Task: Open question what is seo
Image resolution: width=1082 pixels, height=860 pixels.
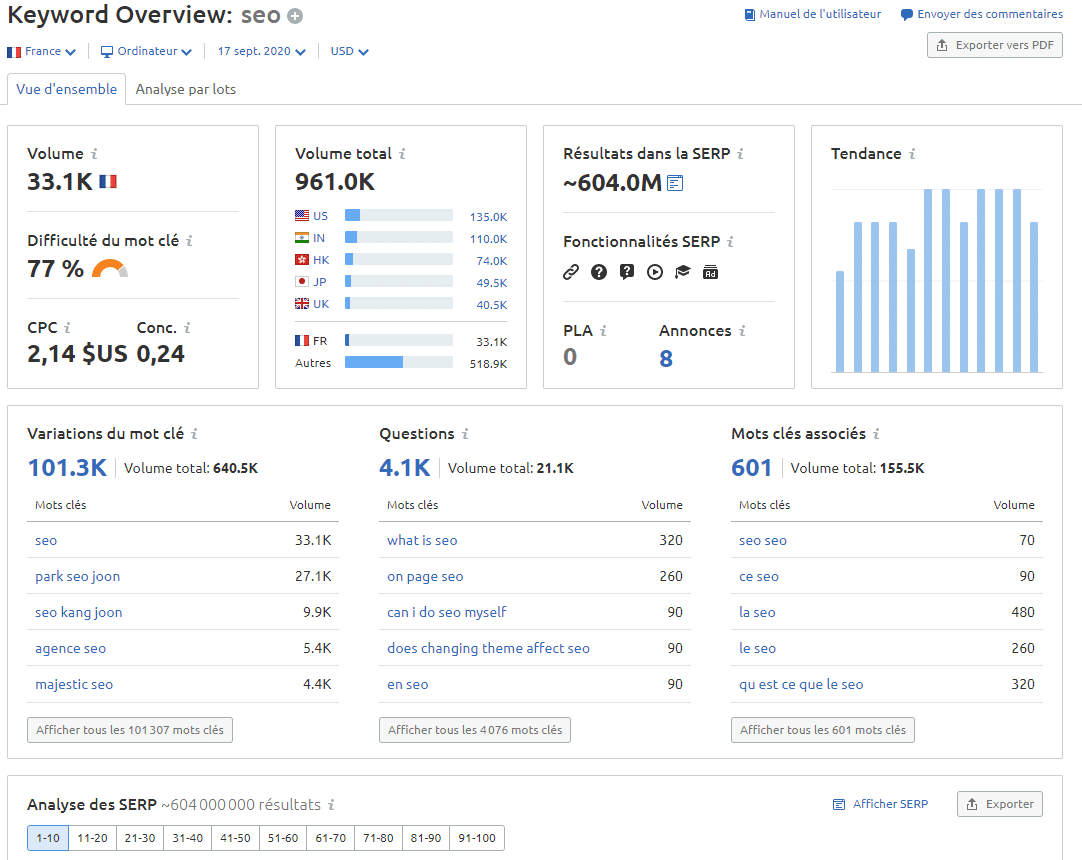Action: [422, 540]
